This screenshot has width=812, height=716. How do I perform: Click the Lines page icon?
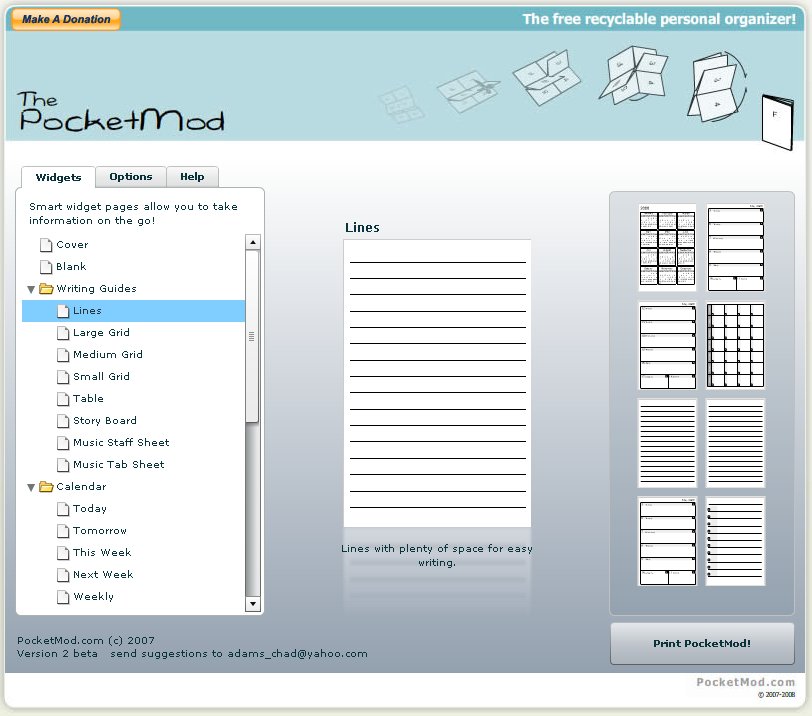63,311
